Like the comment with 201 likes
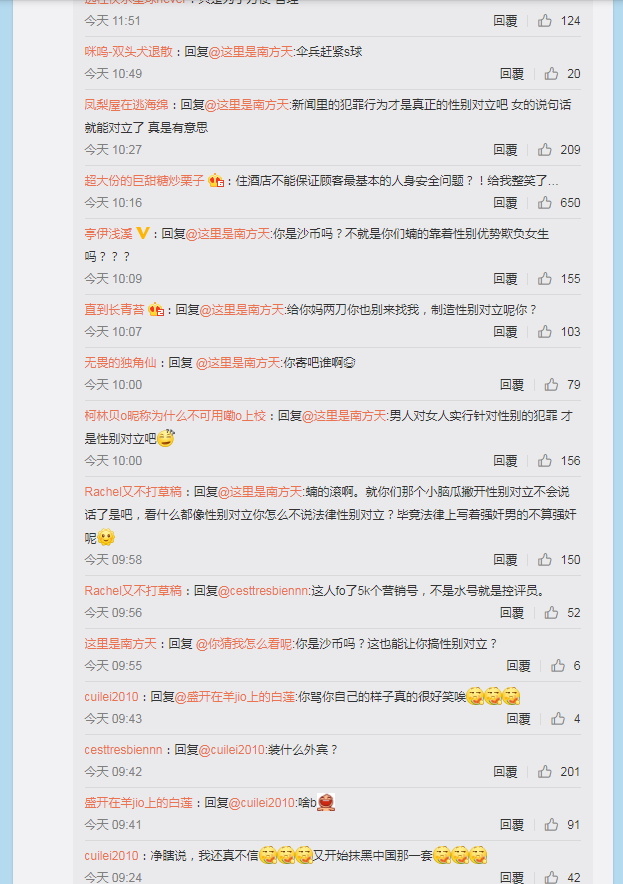This screenshot has height=884, width=623. click(x=545, y=772)
